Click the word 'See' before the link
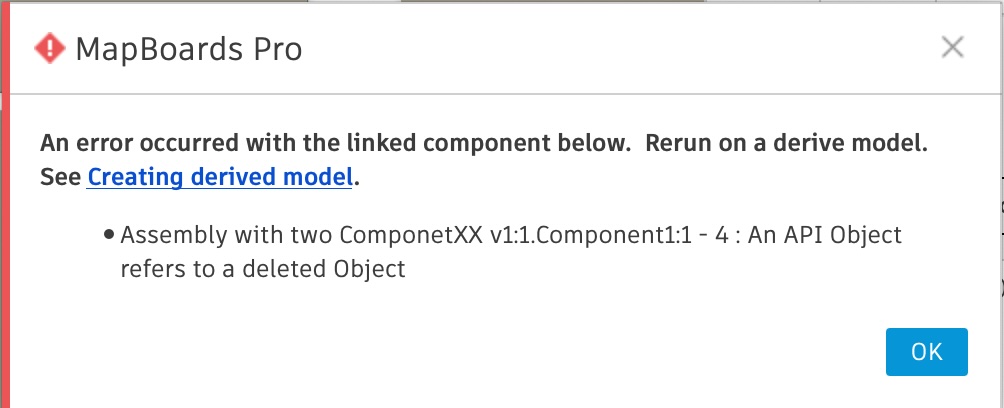Screen dimensions: 1004x408 click(x=61, y=178)
